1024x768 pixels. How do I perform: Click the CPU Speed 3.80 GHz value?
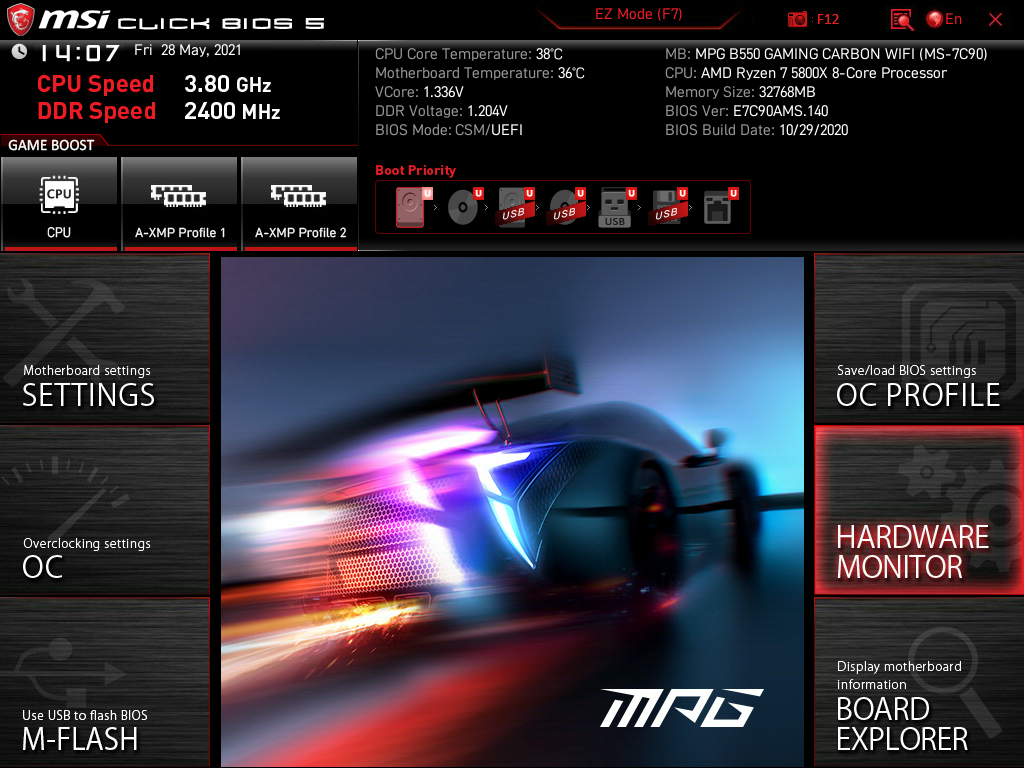click(227, 84)
